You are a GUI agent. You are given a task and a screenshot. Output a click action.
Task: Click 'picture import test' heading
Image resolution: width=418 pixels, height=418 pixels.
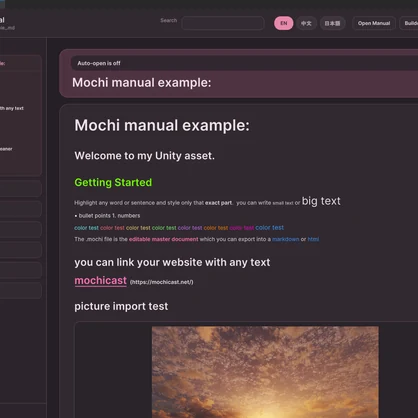pyautogui.click(x=121, y=306)
